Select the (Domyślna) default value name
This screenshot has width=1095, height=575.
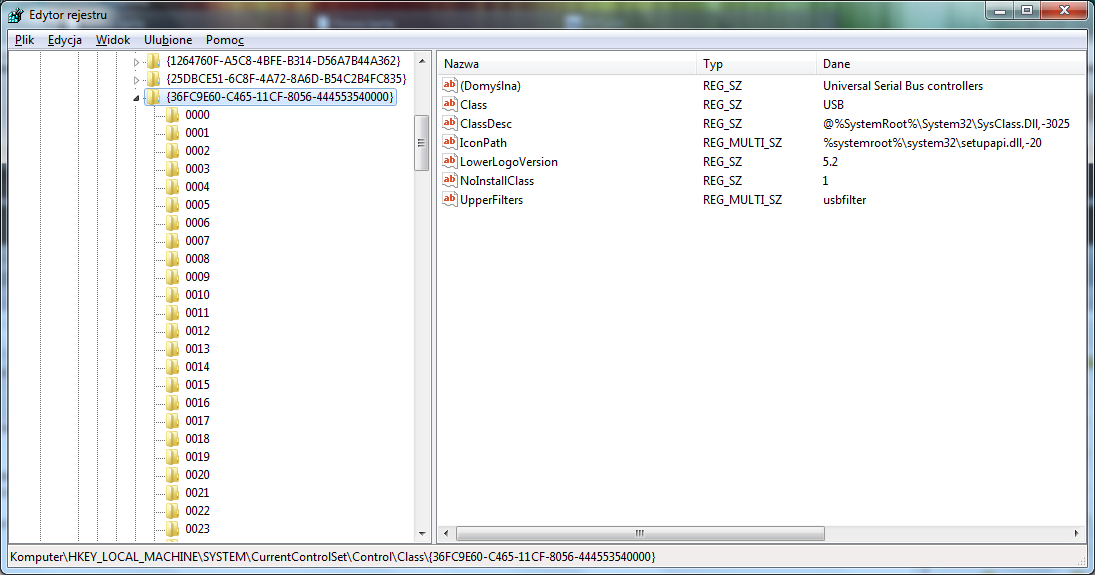(x=490, y=86)
